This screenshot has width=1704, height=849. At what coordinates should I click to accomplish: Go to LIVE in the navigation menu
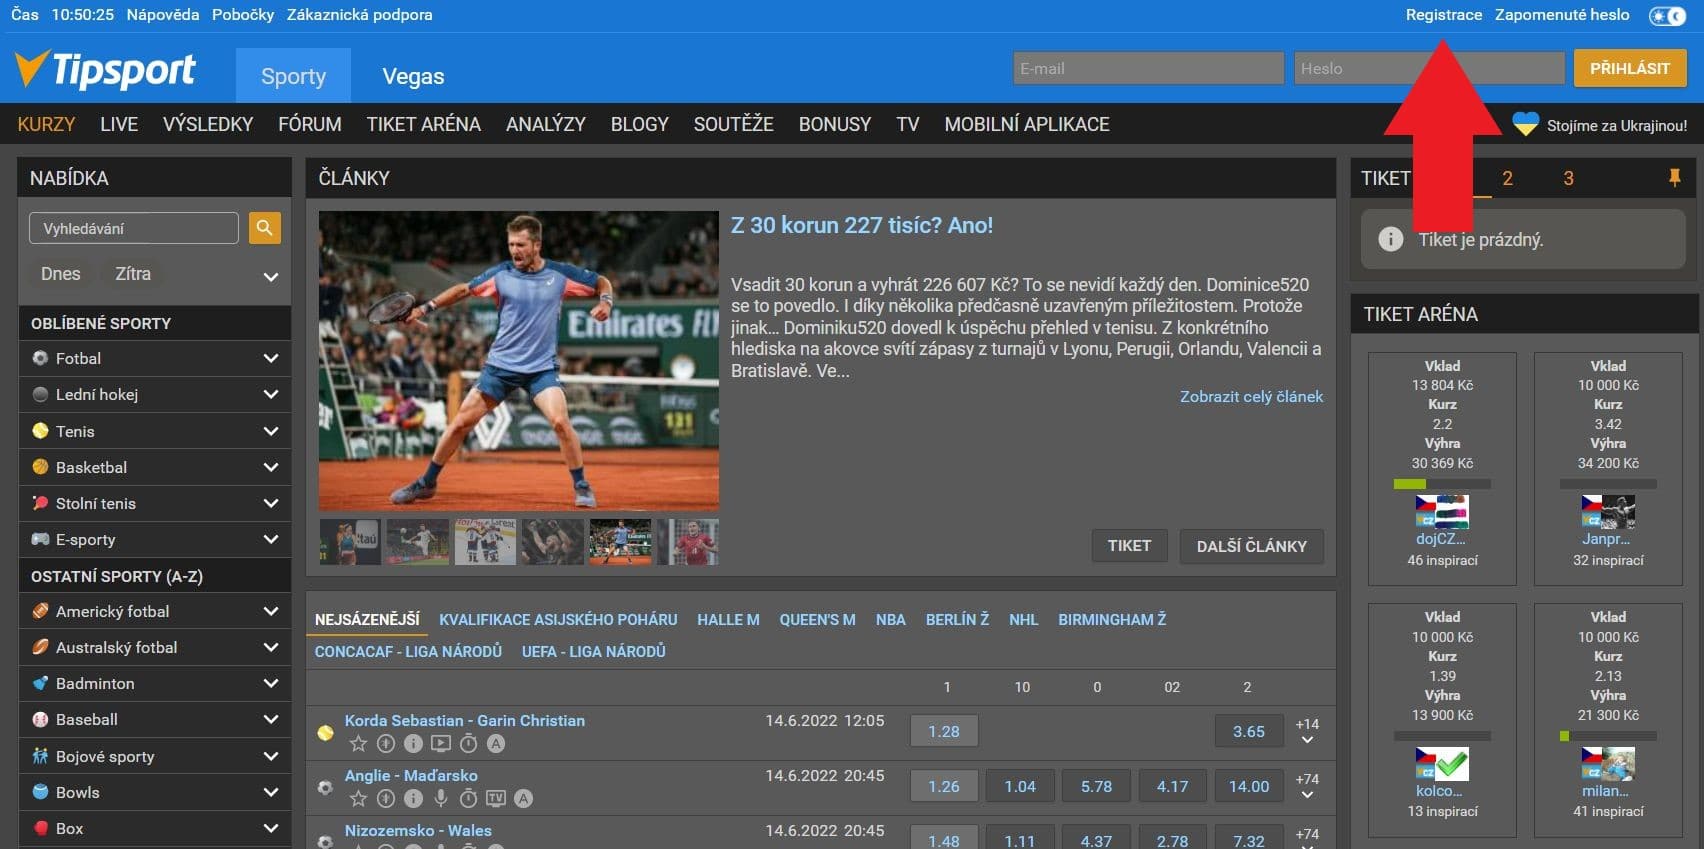point(119,124)
